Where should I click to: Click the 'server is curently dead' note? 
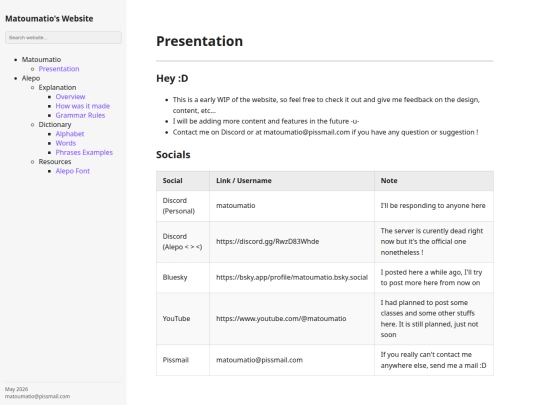point(434,242)
